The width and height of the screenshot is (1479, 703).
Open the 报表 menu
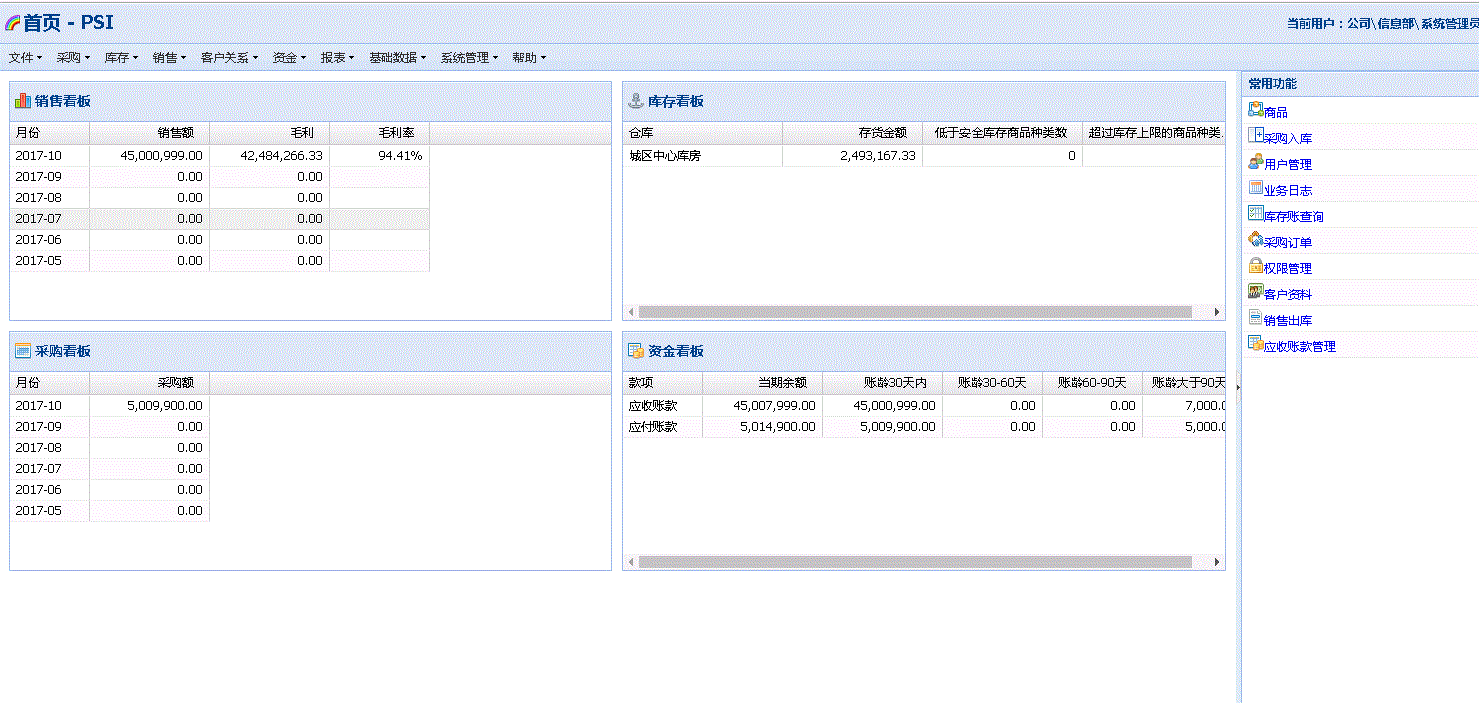point(337,58)
